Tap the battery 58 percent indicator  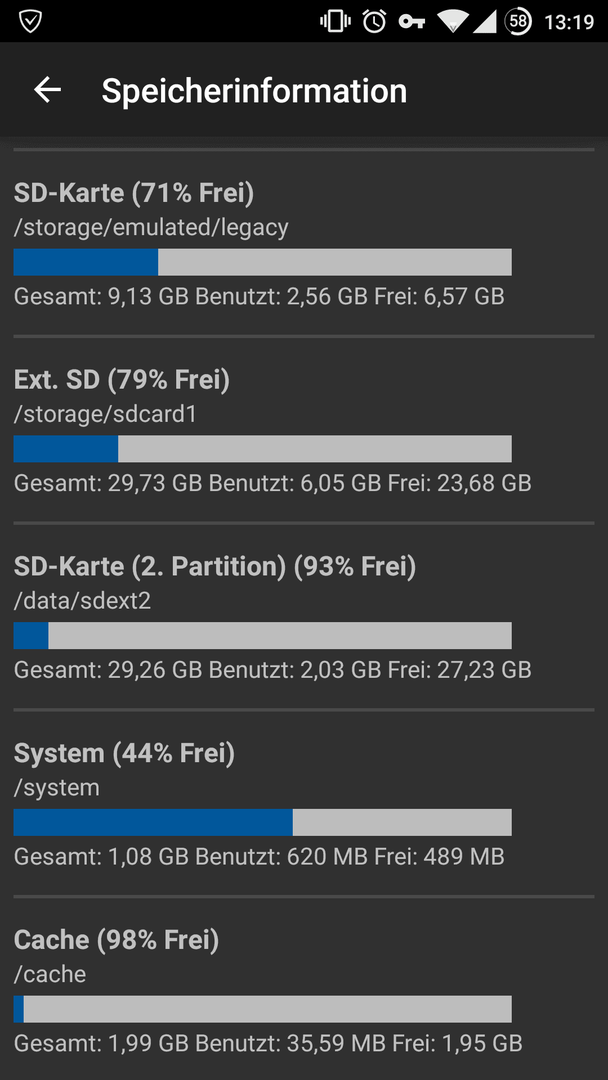(x=518, y=21)
